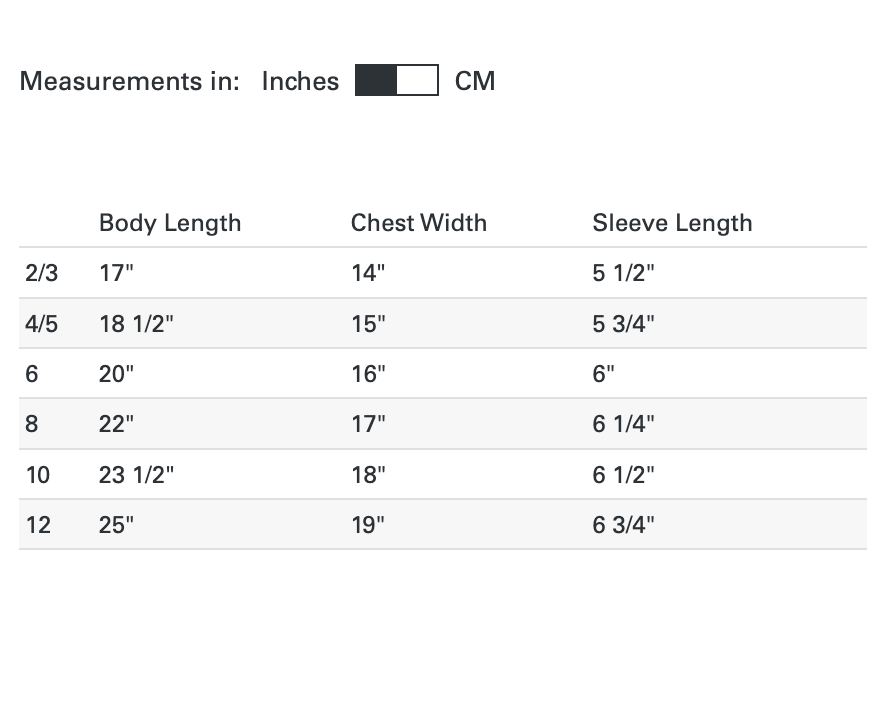Select the size 8 row label
Image resolution: width=896 pixels, height=728 pixels.
[32, 424]
